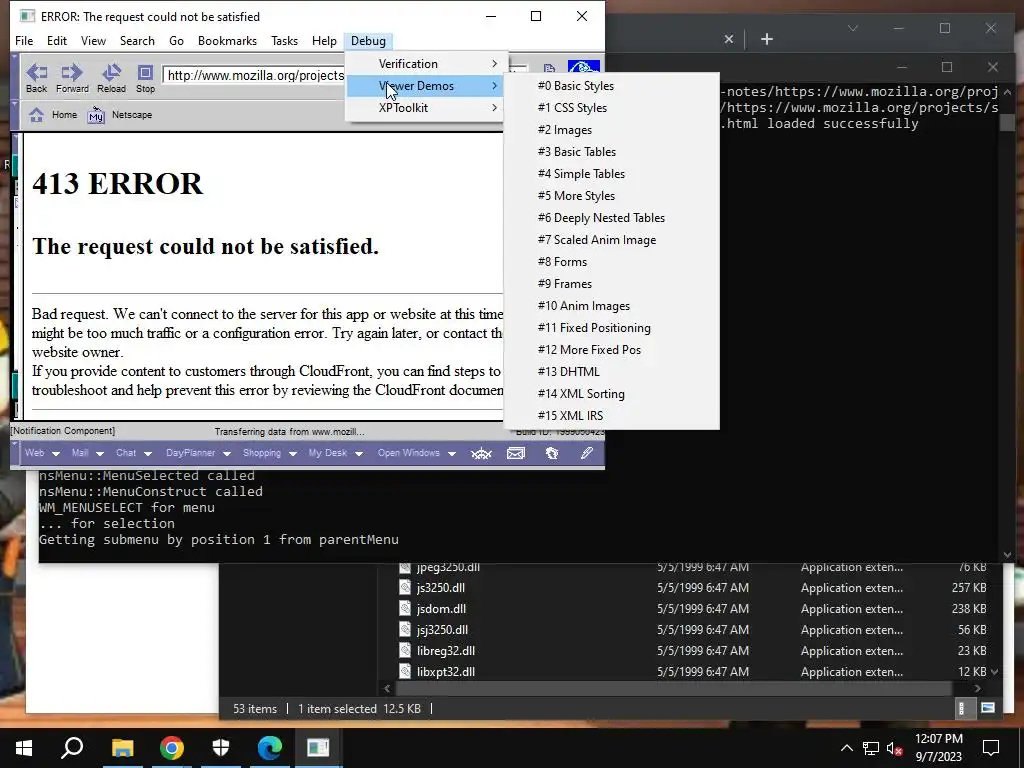This screenshot has height=768, width=1024.
Task: Select #0 Basic Styles demo
Action: [x=612, y=86]
